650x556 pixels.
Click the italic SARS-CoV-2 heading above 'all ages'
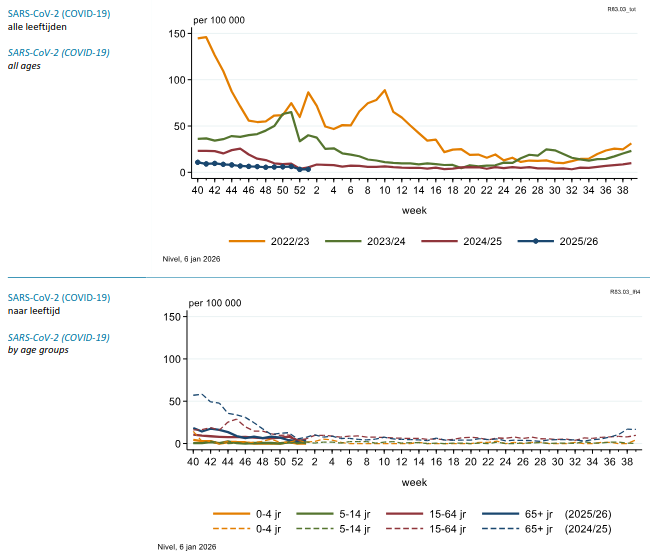59,52
